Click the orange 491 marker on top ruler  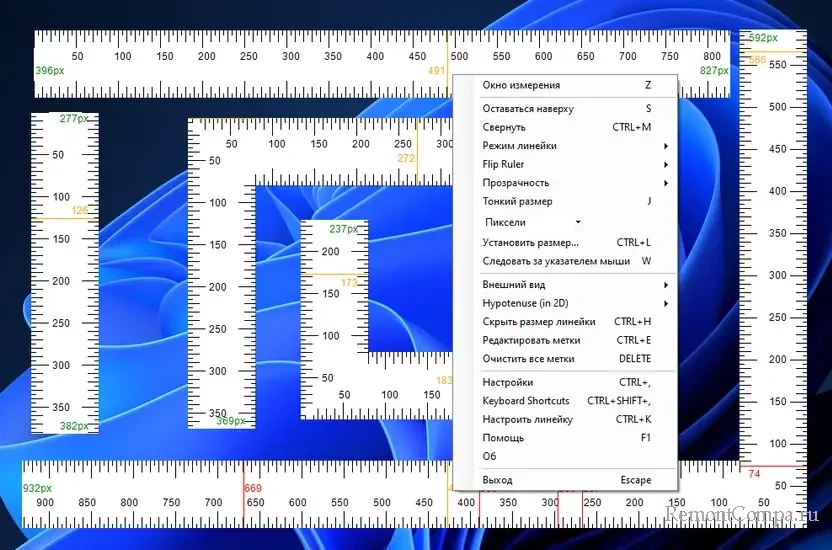pos(436,71)
